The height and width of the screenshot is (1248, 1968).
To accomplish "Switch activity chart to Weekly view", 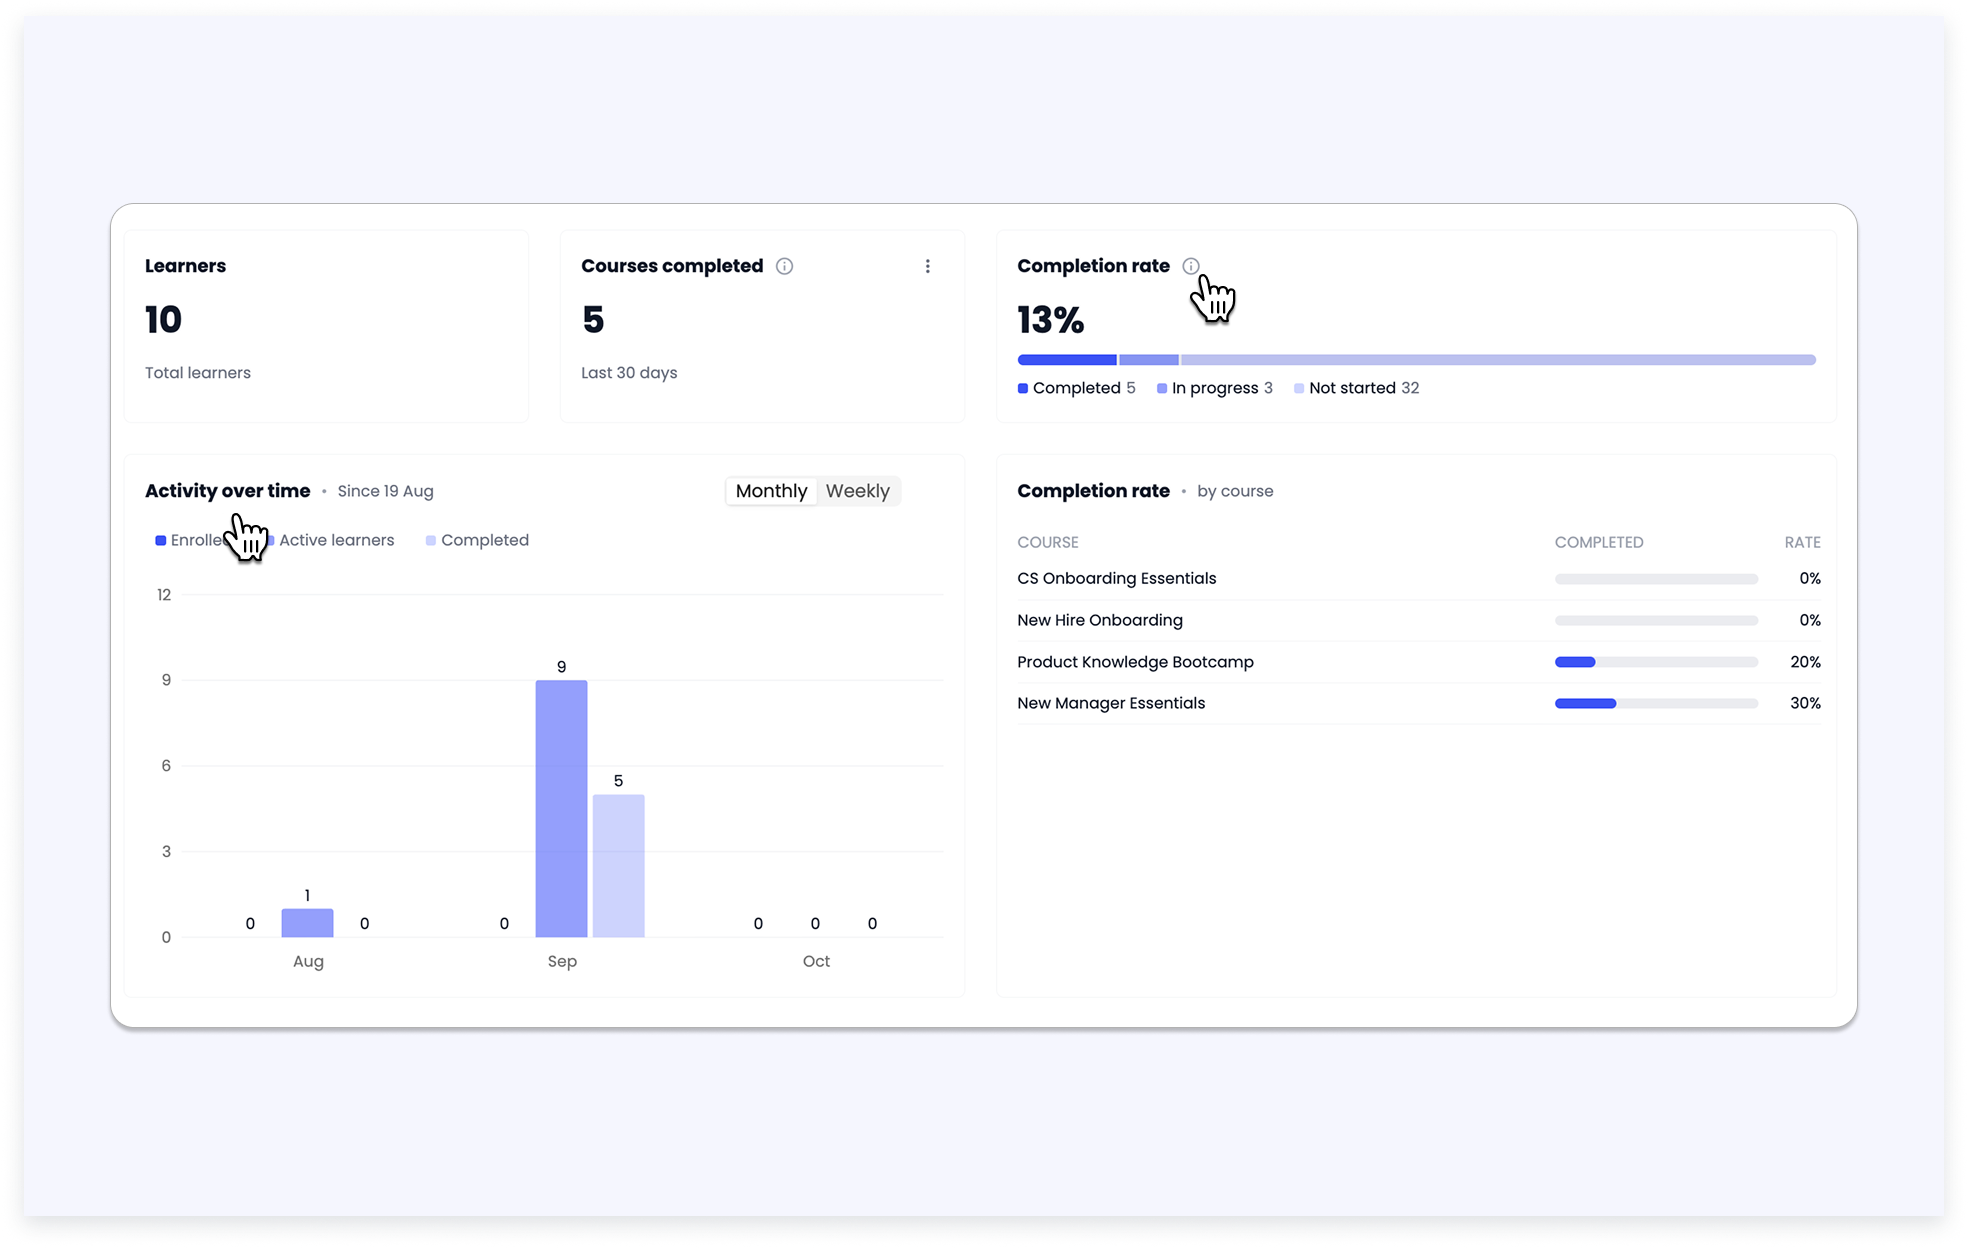I will point(858,491).
